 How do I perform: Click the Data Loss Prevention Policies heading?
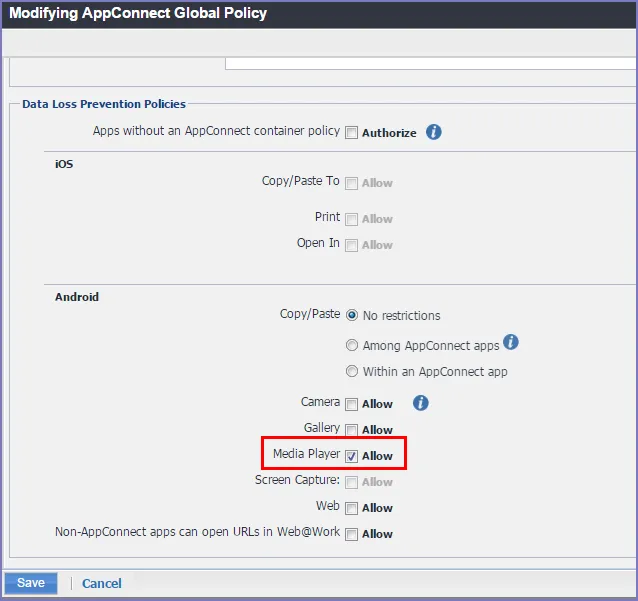104,104
